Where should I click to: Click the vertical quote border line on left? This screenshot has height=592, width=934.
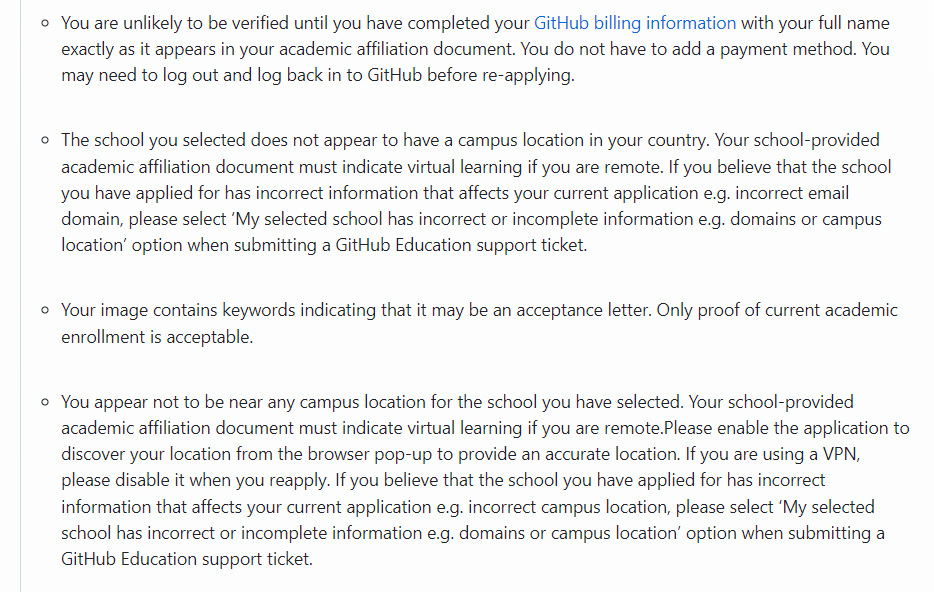click(20, 296)
